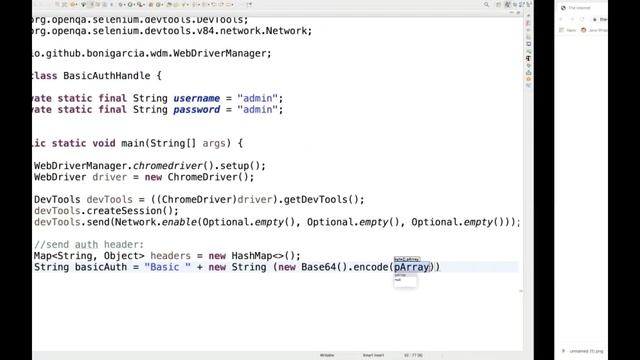The height and width of the screenshot is (360, 640).
Task: Open the Apps bookmark in browser
Action: [x=568, y=30]
